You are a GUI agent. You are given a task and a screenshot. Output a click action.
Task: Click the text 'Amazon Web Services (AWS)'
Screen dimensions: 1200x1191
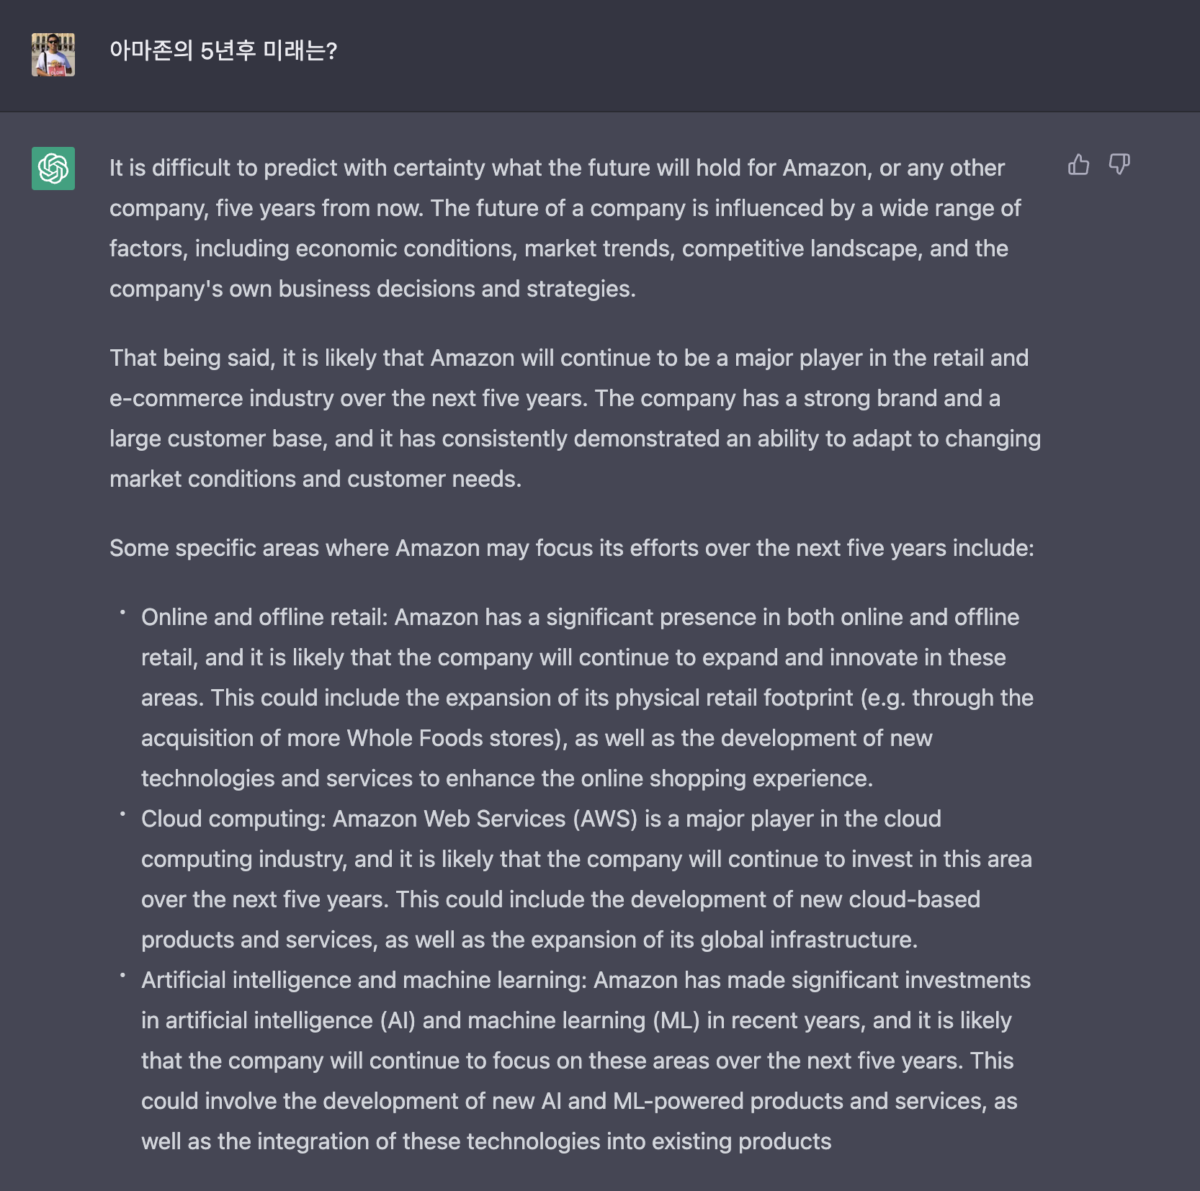click(x=485, y=819)
